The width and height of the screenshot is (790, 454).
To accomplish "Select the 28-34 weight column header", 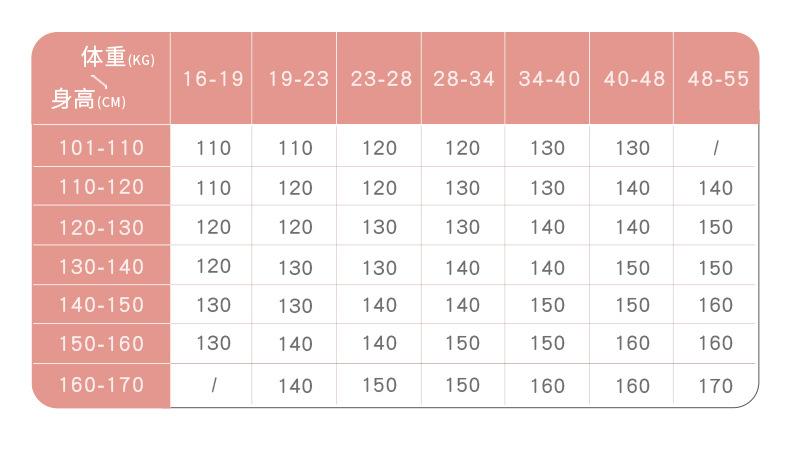I will pos(464,80).
